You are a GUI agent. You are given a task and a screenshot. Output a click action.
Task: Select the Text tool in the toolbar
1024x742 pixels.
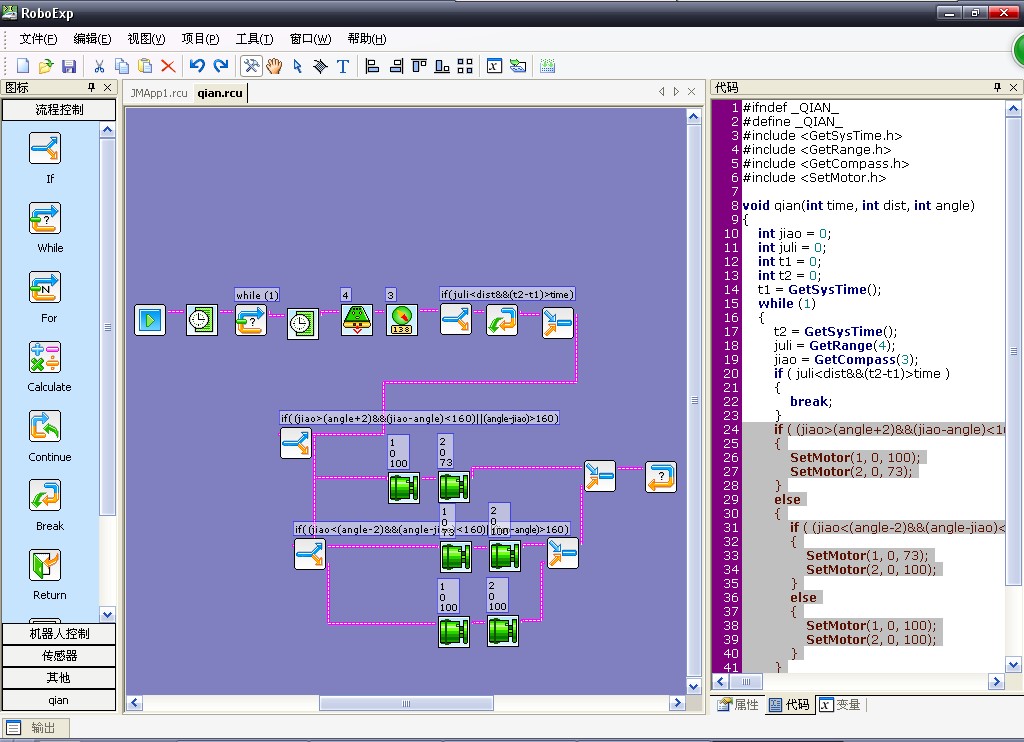coord(343,66)
